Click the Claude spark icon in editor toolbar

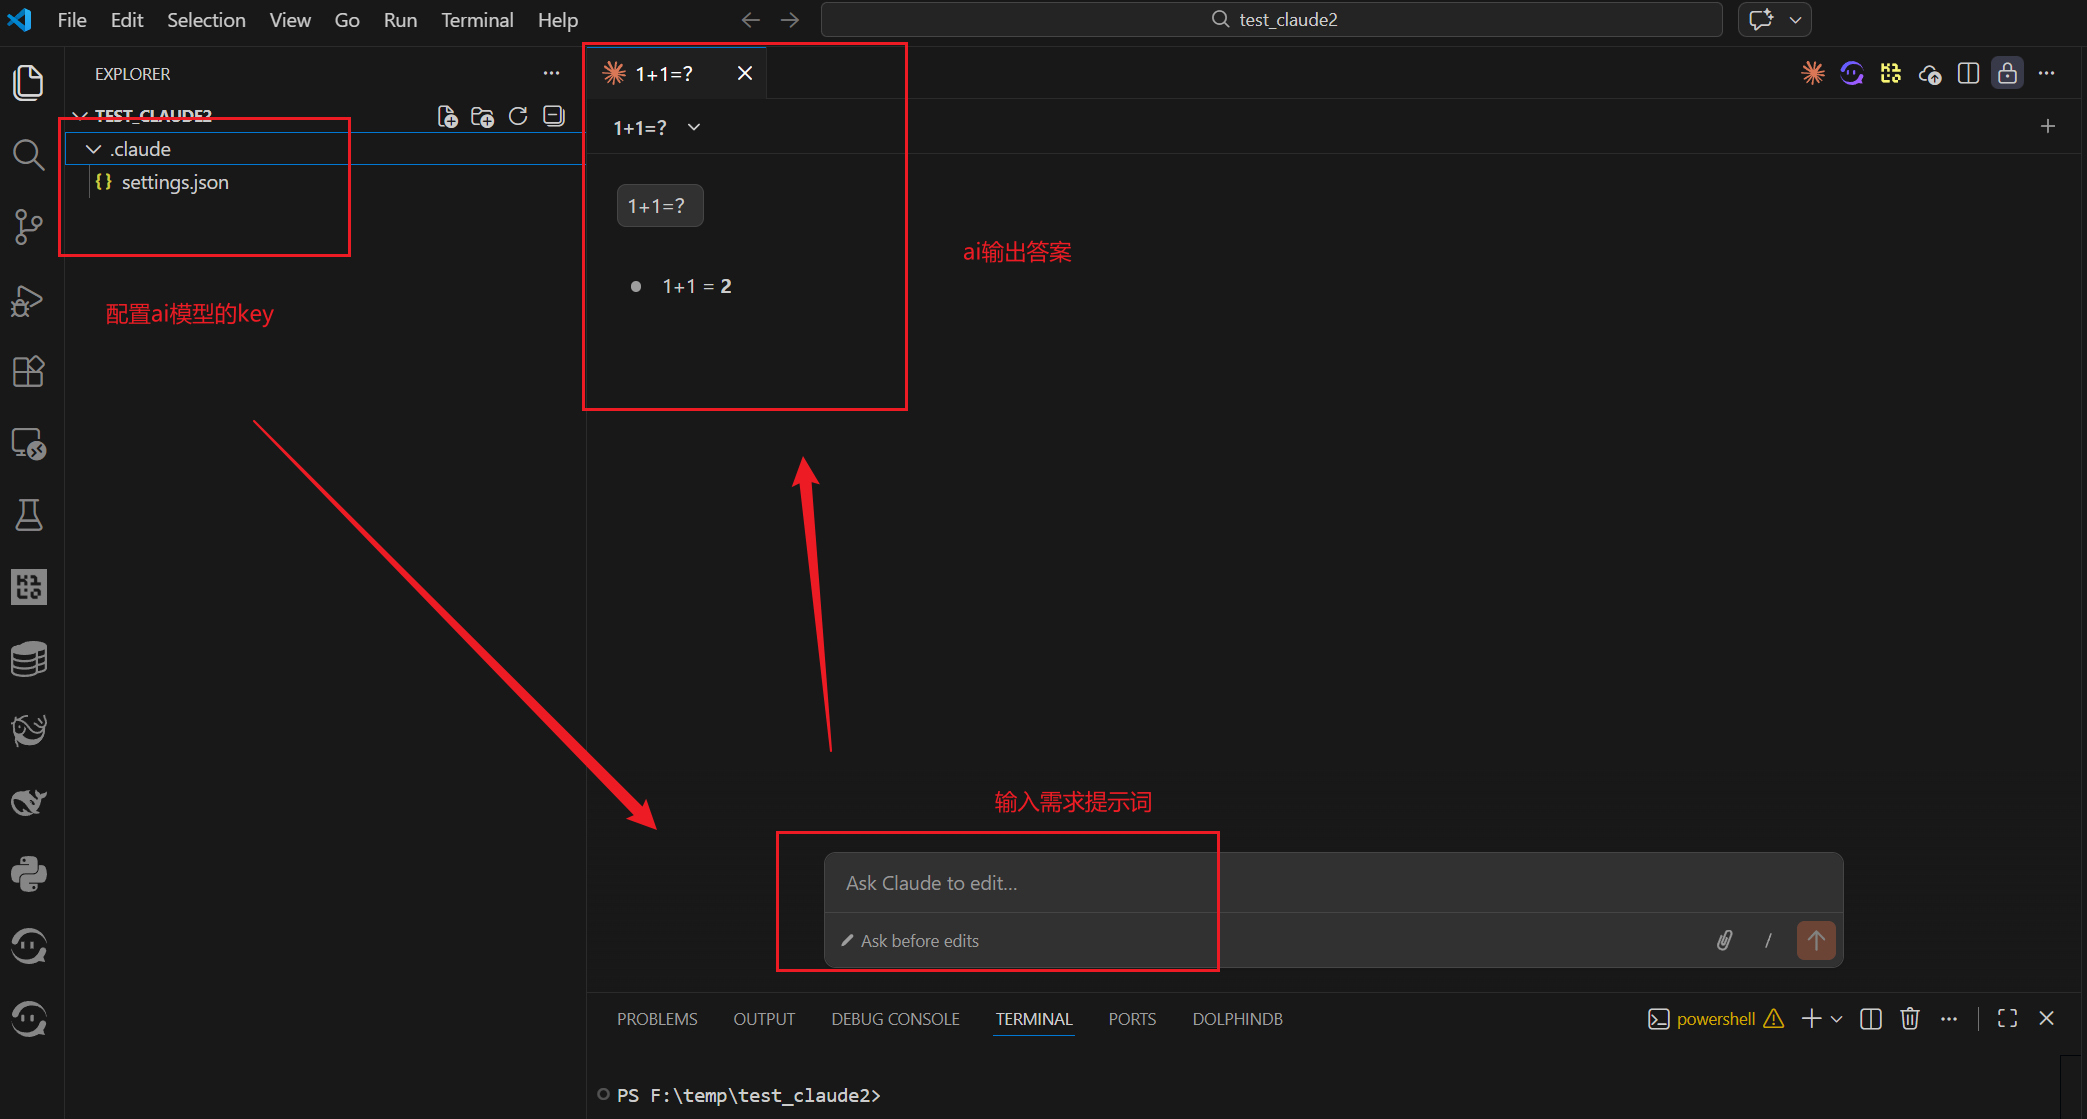click(1812, 73)
